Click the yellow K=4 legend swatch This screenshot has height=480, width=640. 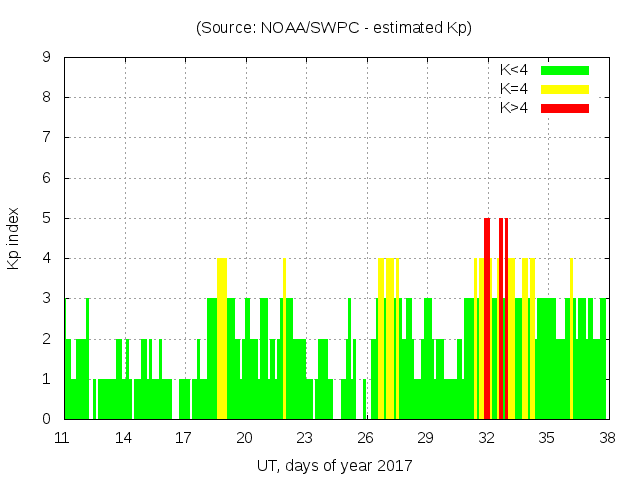click(x=565, y=89)
